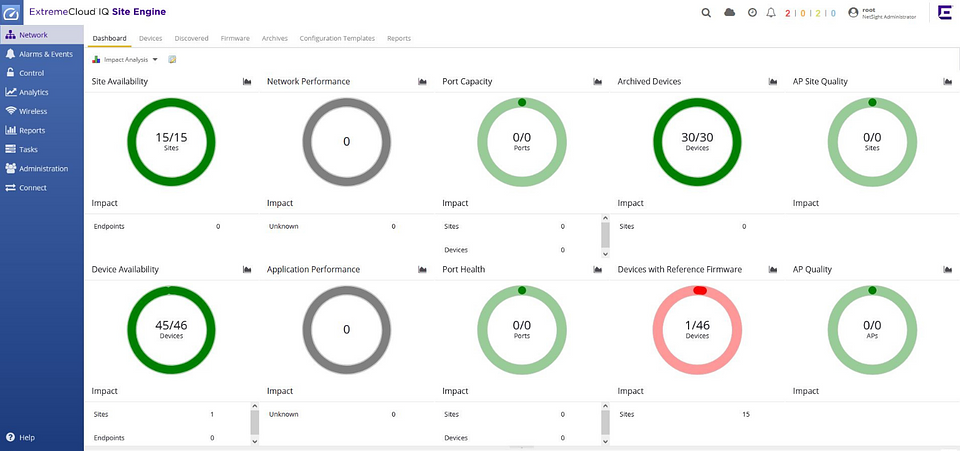Click the red critical alarm count
This screenshot has width=960, height=451.
[x=788, y=13]
